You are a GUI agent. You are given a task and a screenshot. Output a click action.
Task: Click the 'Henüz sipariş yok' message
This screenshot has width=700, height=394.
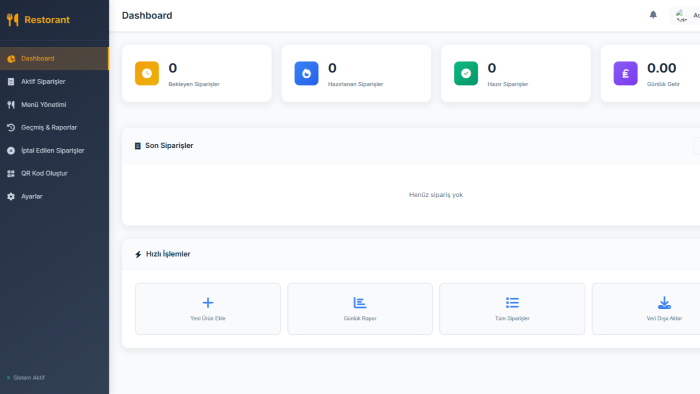(x=436, y=195)
